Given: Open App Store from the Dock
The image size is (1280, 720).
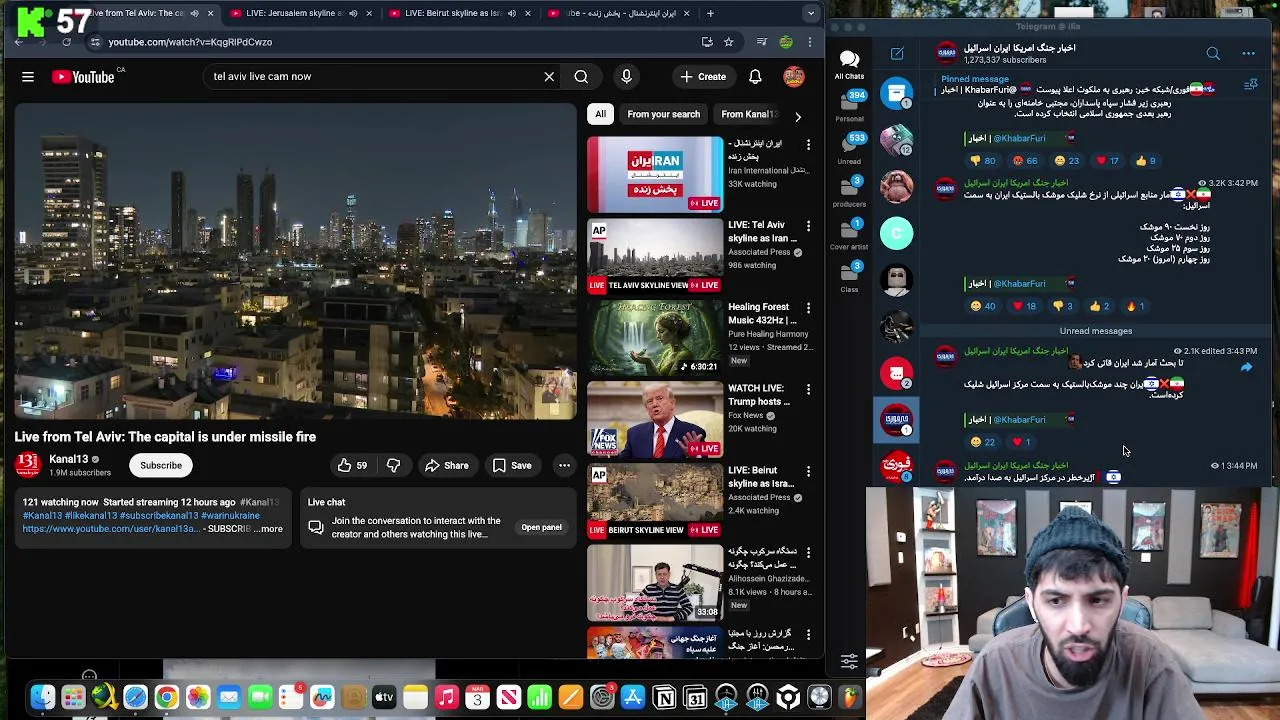Looking at the screenshot, I should tap(633, 697).
